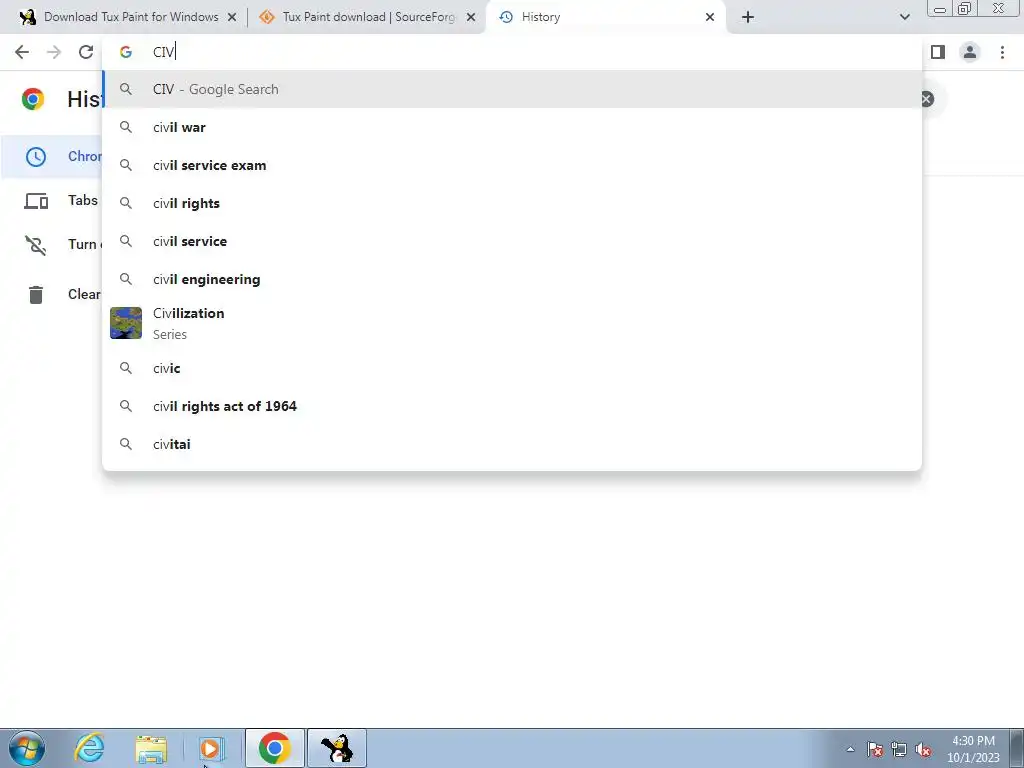Open the Tabs from other devices icon
This screenshot has width=1024, height=768.
click(36, 200)
